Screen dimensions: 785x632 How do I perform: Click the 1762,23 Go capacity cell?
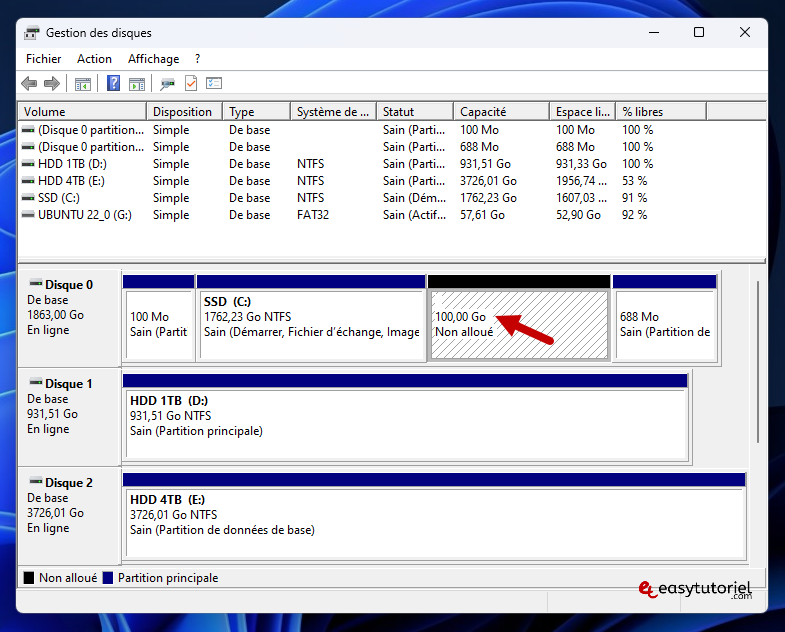coord(488,198)
